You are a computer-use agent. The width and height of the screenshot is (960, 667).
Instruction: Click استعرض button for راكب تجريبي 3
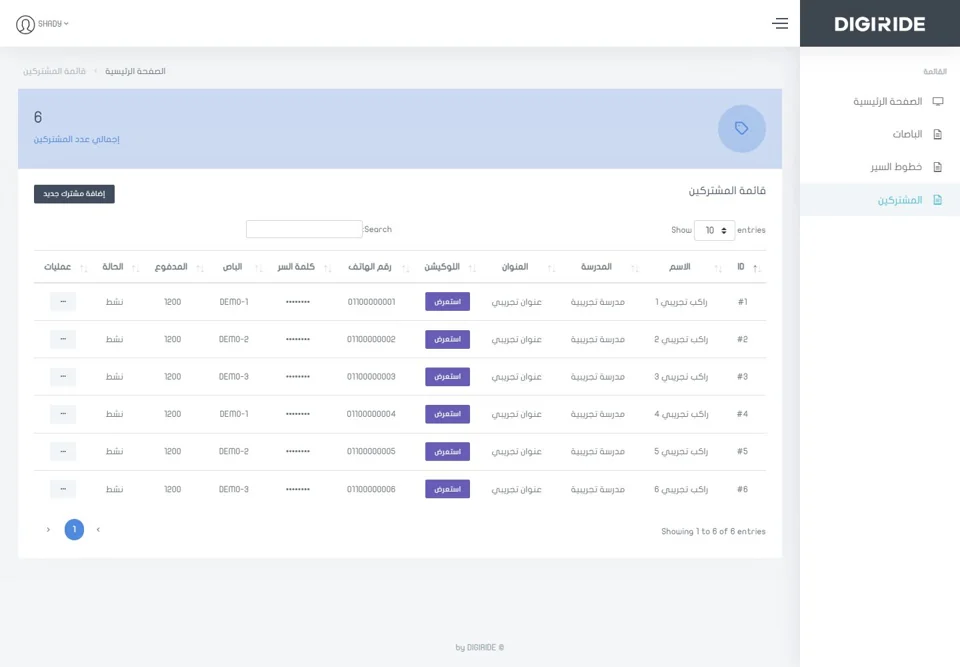(x=448, y=376)
